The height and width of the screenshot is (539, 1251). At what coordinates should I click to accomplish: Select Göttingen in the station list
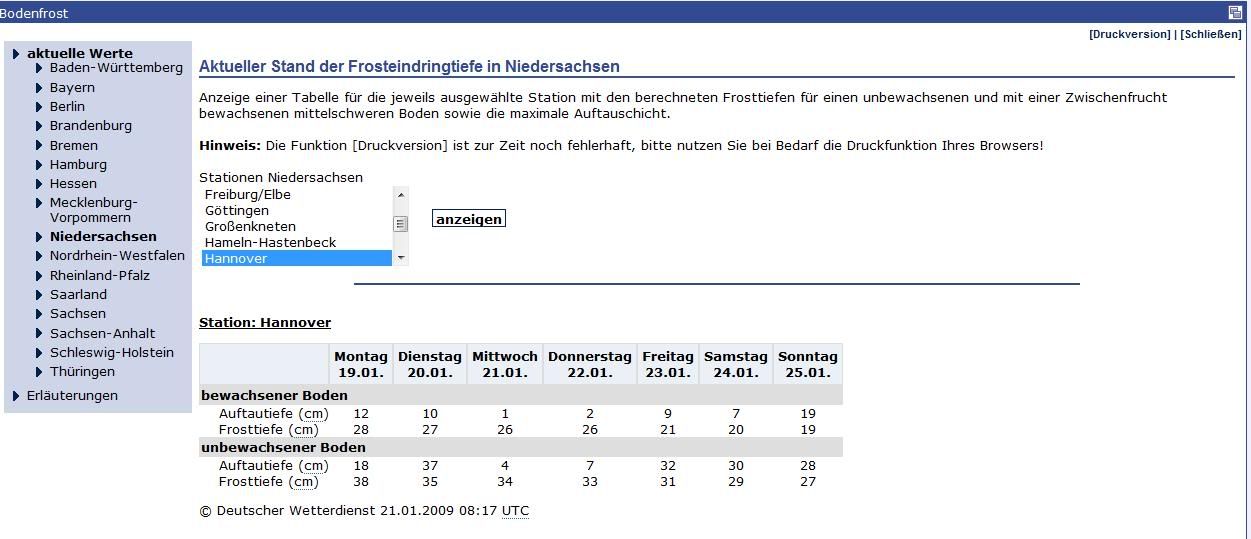237,211
